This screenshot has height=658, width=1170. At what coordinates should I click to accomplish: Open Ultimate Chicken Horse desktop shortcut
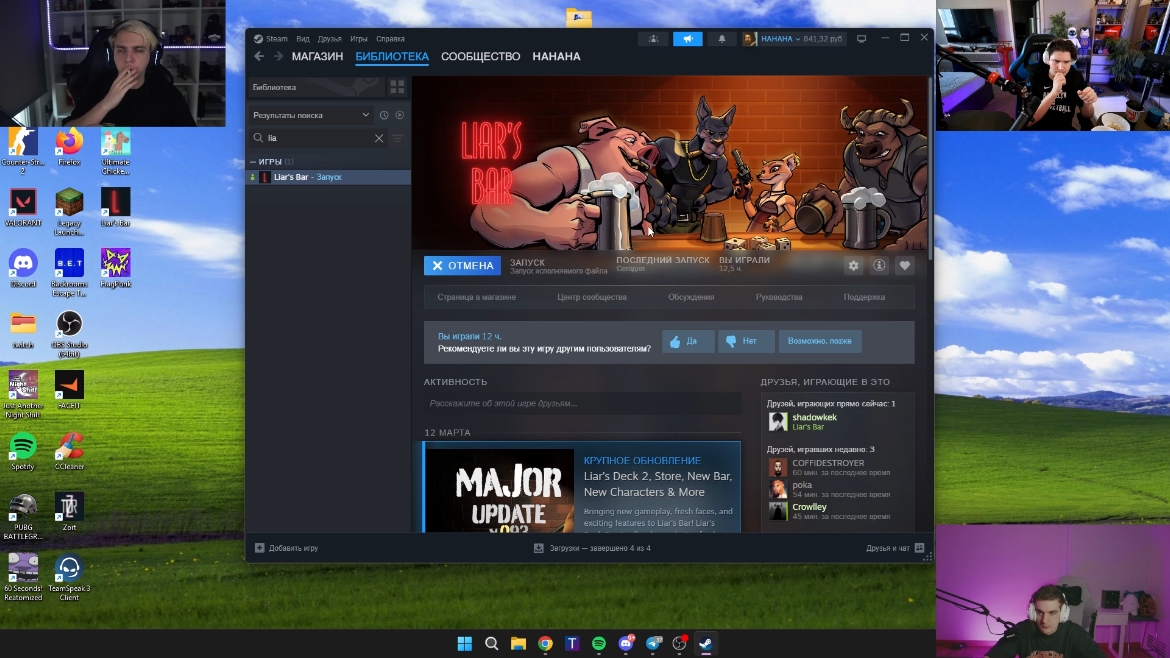(116, 151)
